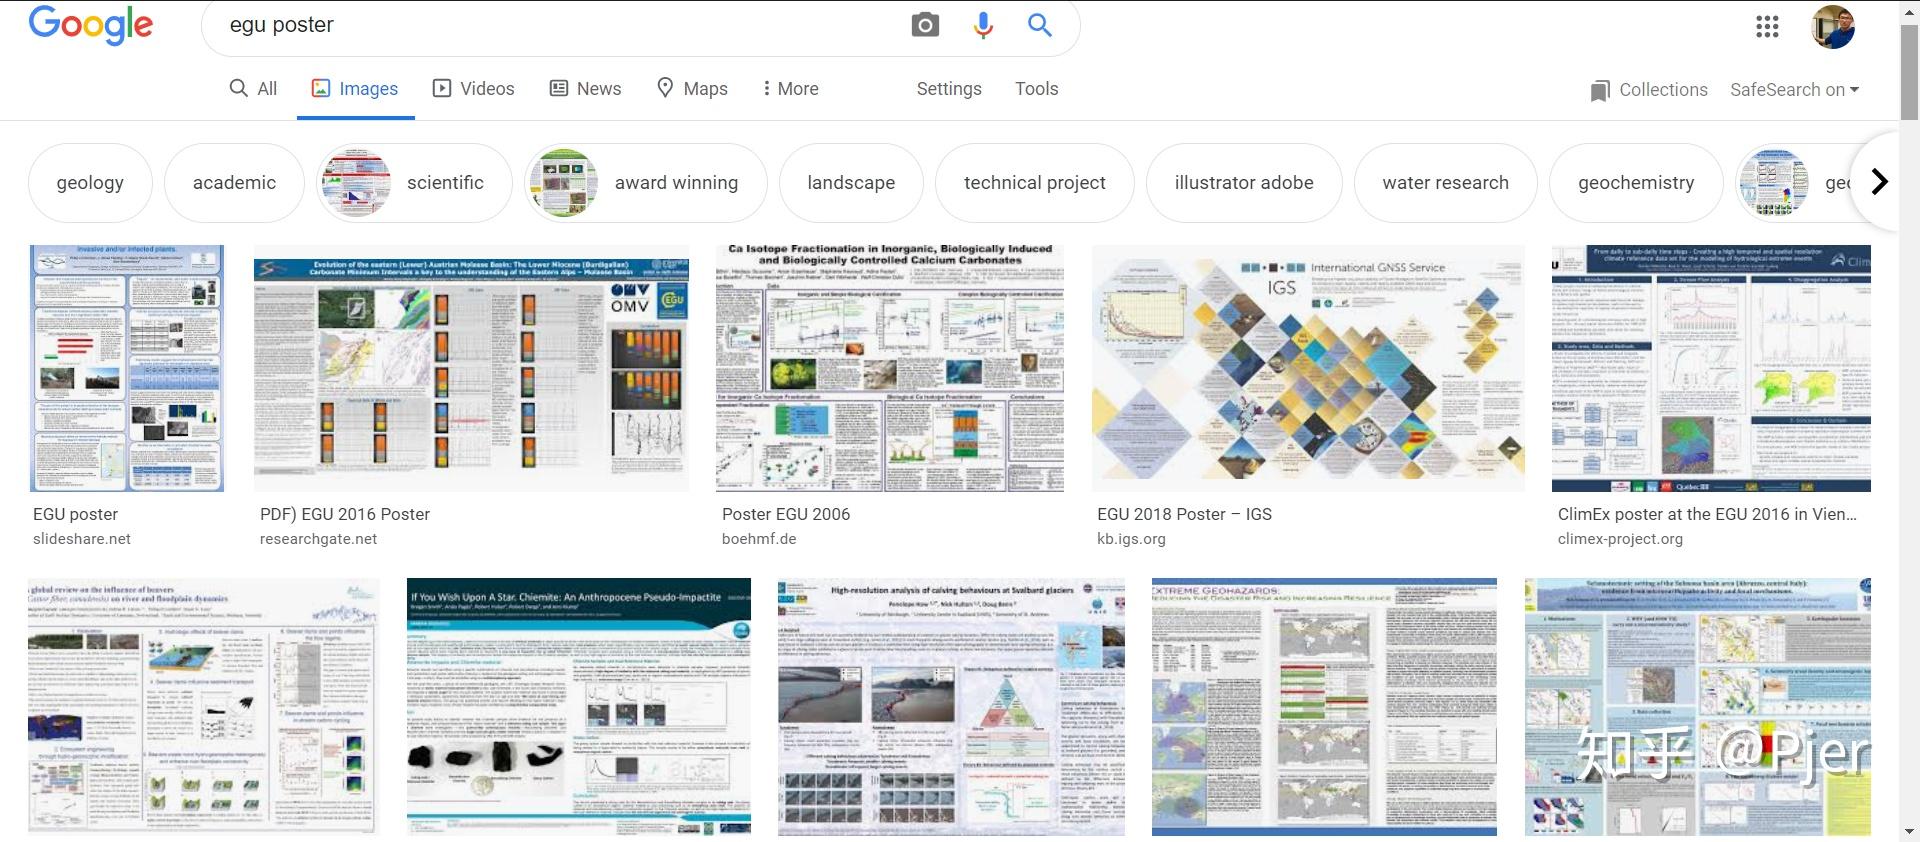The width and height of the screenshot is (1920, 842).
Task: Click the blue search magnifier button
Action: tap(1040, 25)
